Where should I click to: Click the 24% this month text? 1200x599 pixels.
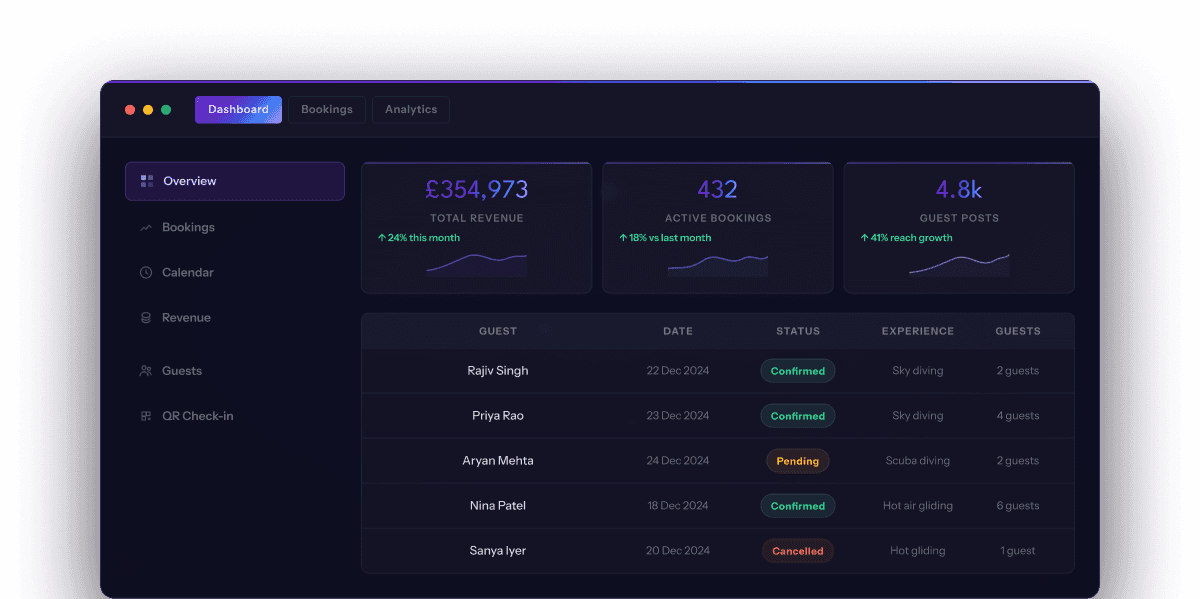click(x=424, y=238)
